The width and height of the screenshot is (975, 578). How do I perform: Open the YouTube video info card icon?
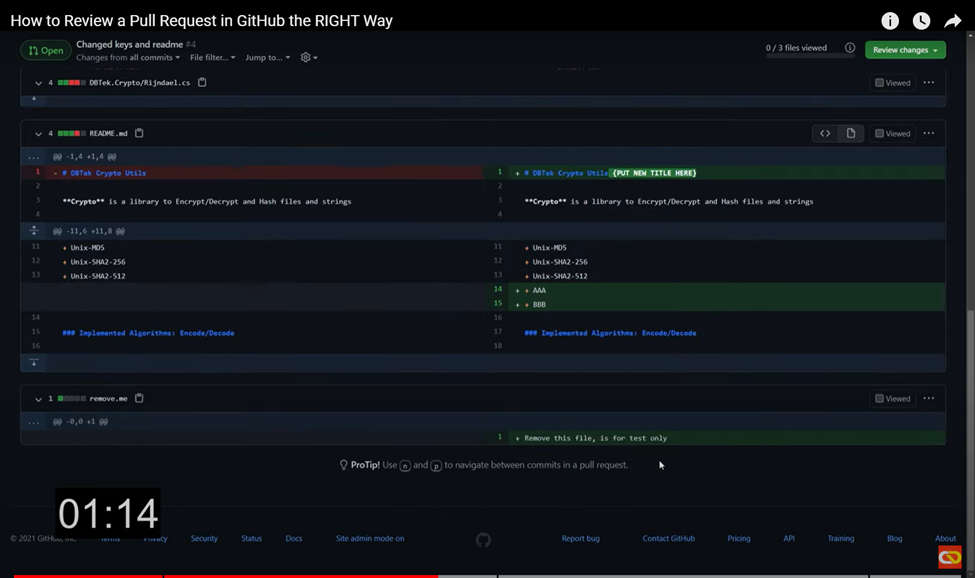[x=890, y=21]
